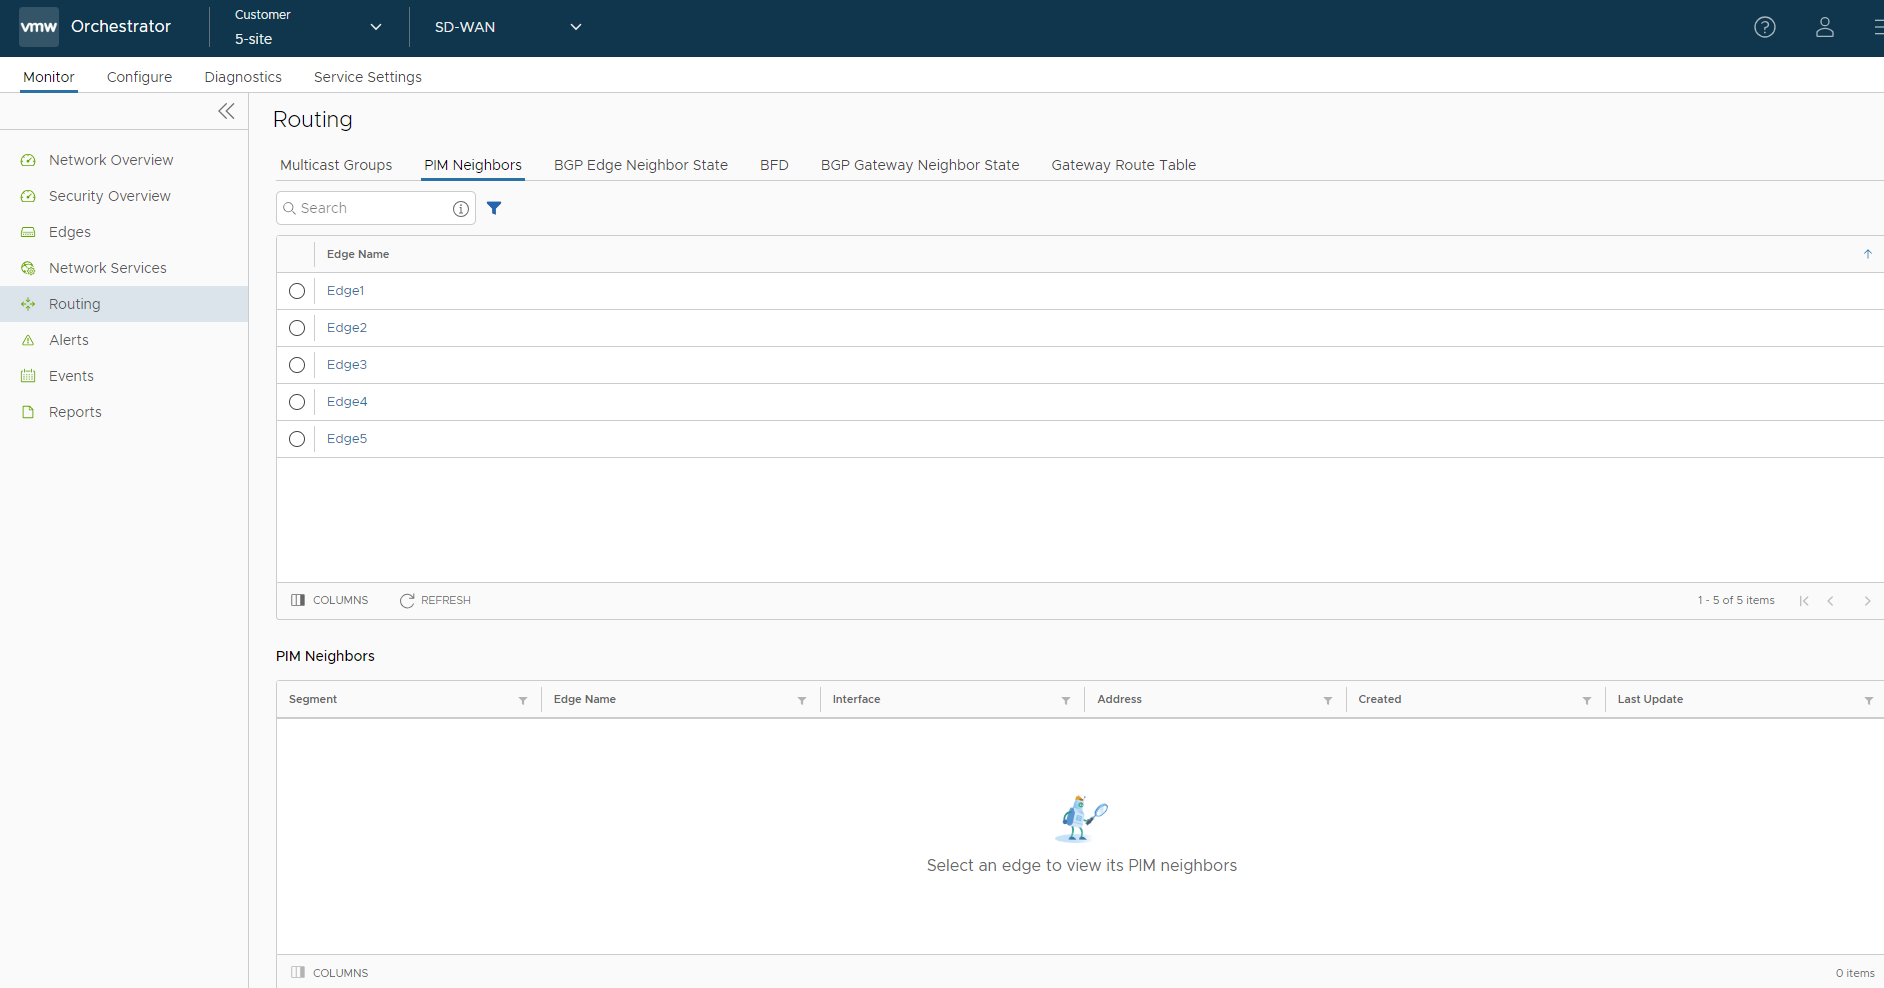The image size is (1884, 988).
Task: Open the Edge2 link
Action: [x=347, y=328]
